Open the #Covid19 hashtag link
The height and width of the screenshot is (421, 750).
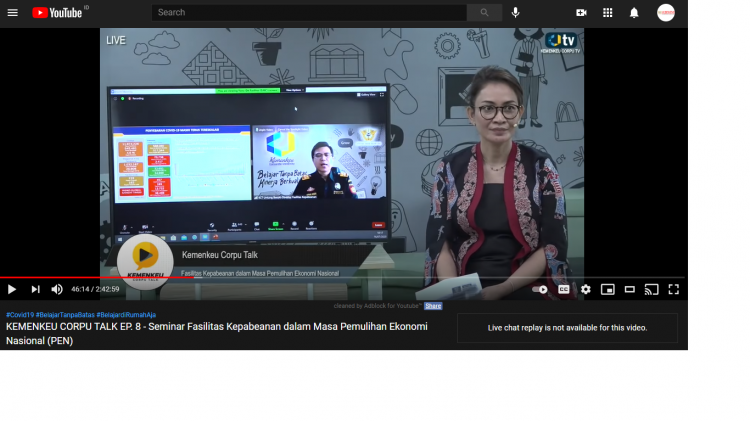[20, 315]
